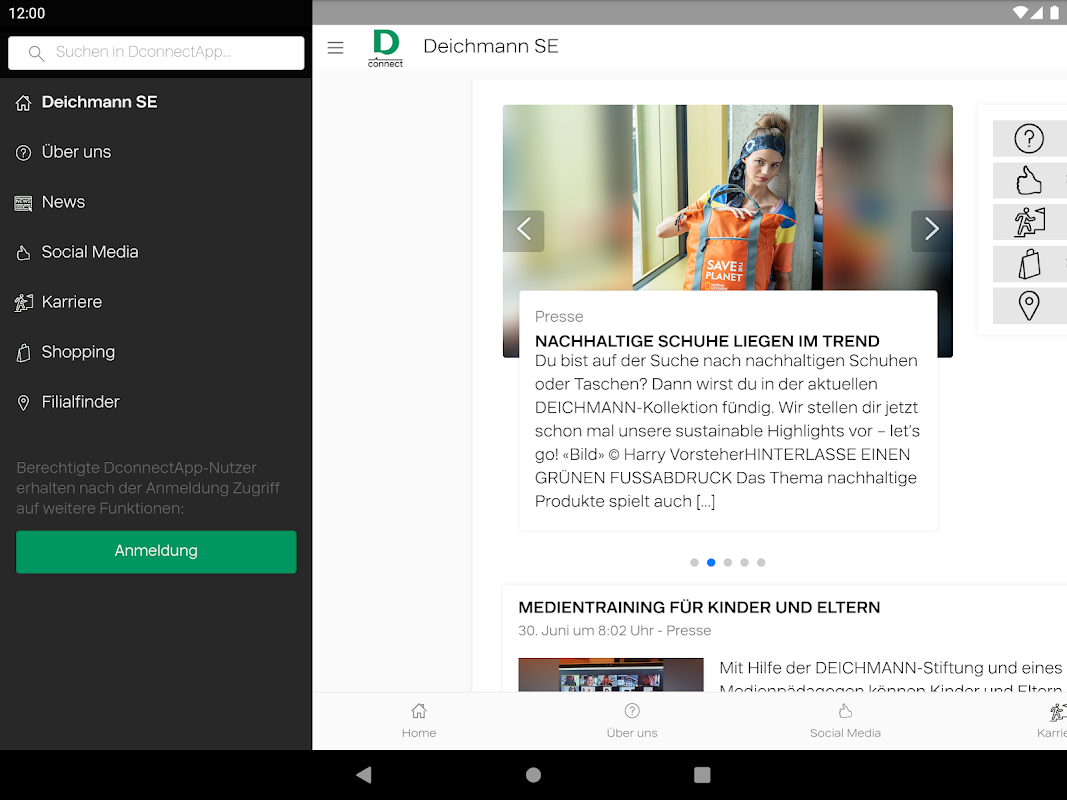Open the hamburger menu icon
1067x800 pixels.
[335, 48]
